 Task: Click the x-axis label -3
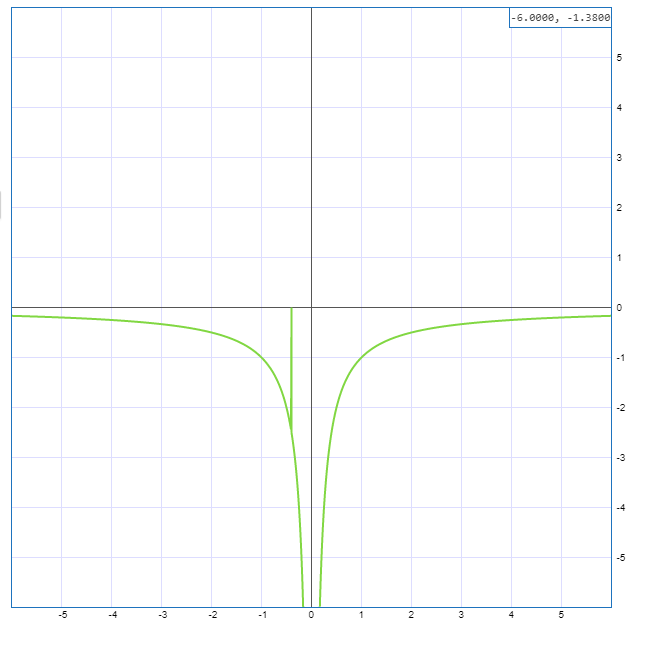162,614
